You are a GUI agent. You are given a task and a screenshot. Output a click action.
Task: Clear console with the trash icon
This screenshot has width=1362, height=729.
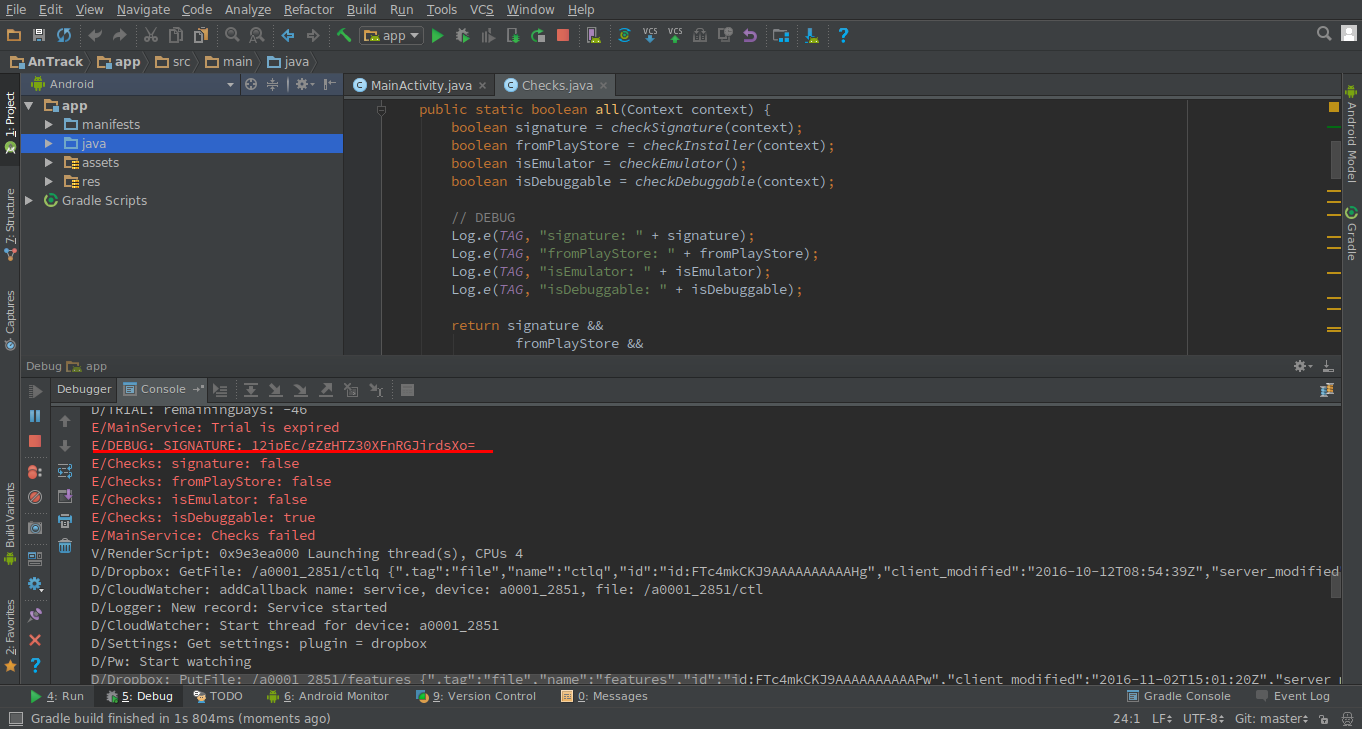pos(65,545)
